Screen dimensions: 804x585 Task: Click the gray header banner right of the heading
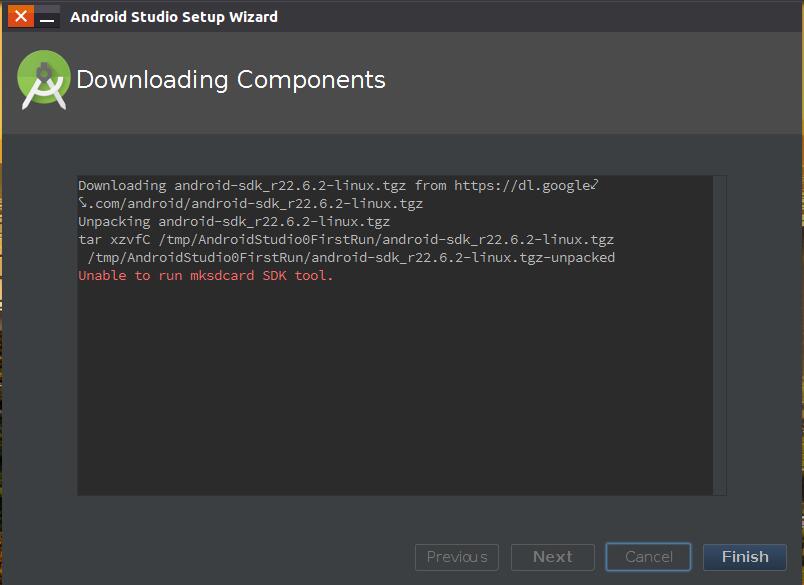[x=600, y=82]
